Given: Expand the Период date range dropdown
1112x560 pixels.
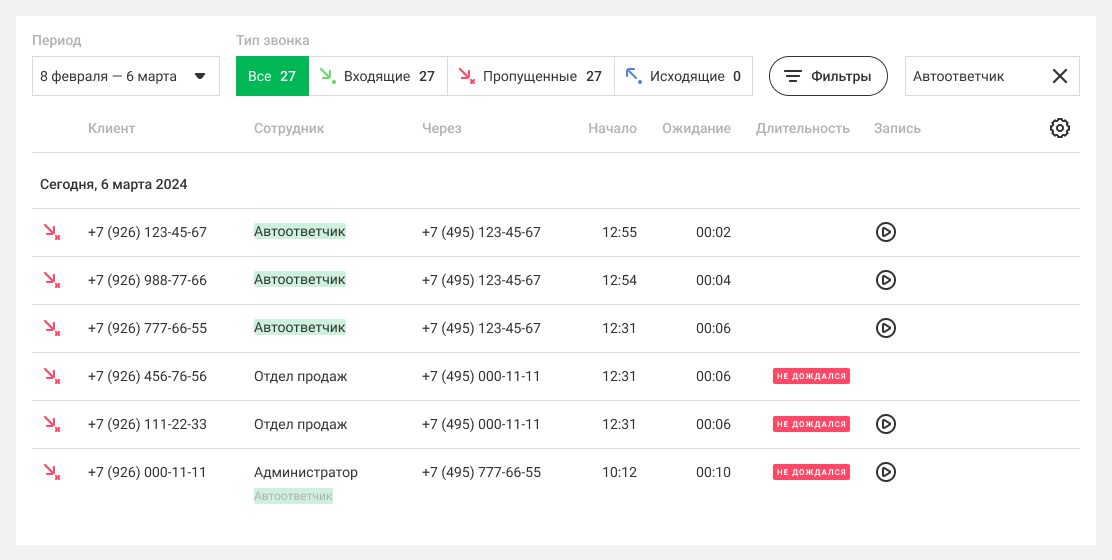Looking at the screenshot, I should (126, 76).
